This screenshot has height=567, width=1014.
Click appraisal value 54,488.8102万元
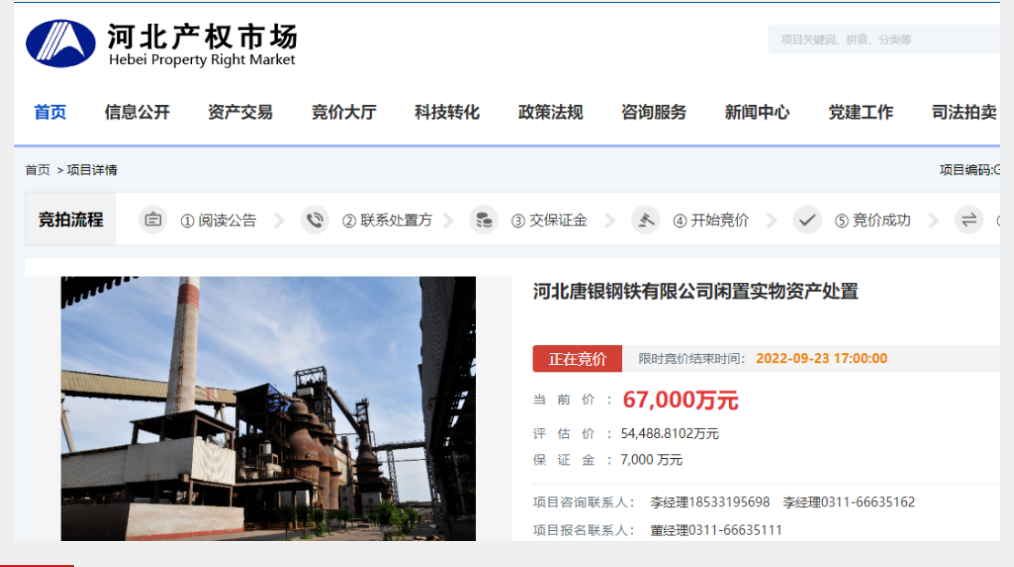coord(670,434)
